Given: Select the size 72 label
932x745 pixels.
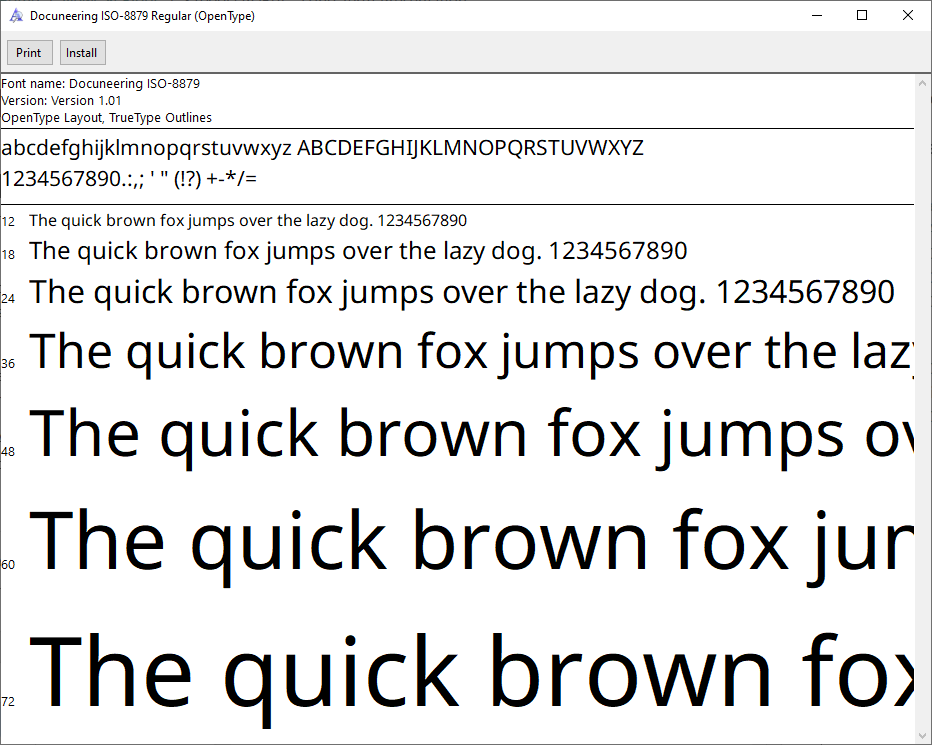Looking at the screenshot, I should pos(8,701).
